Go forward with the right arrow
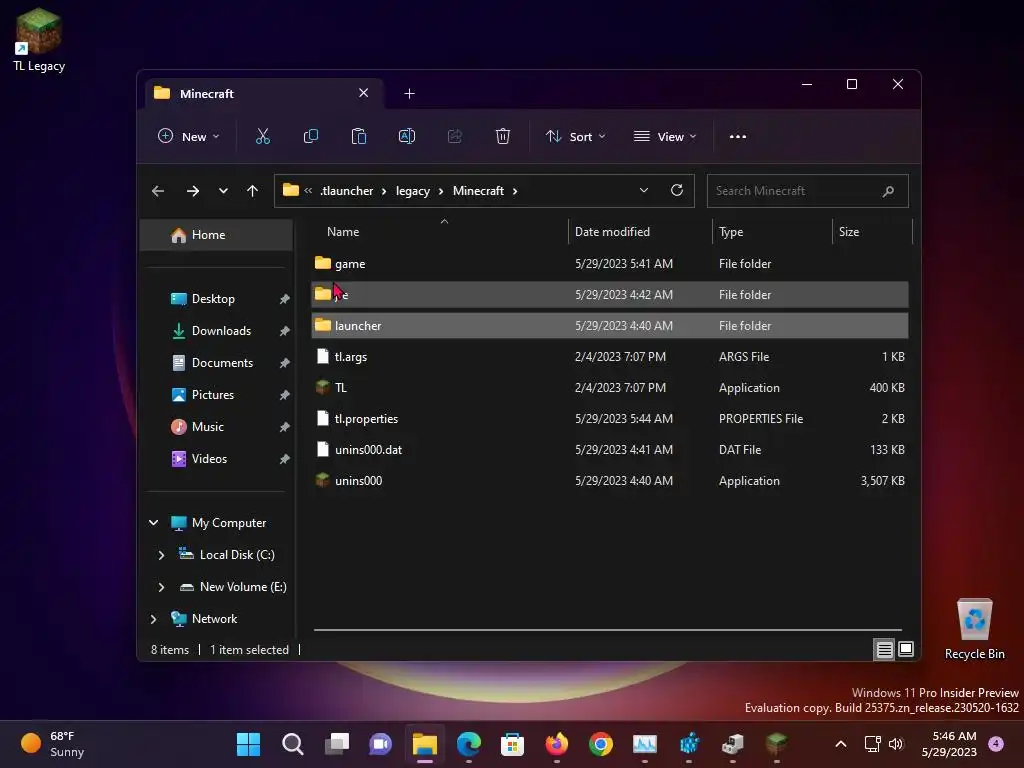 [x=193, y=191]
